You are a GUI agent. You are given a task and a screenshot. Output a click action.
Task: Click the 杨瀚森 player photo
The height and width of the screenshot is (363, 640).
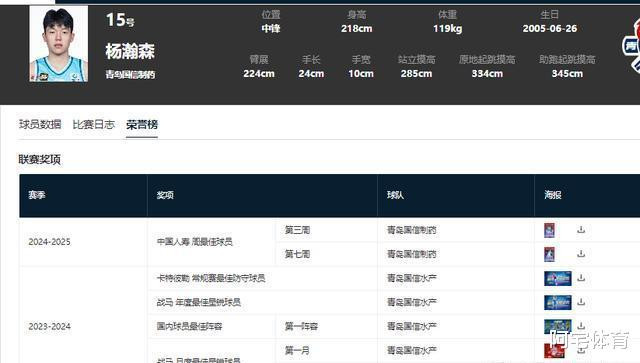click(x=58, y=44)
